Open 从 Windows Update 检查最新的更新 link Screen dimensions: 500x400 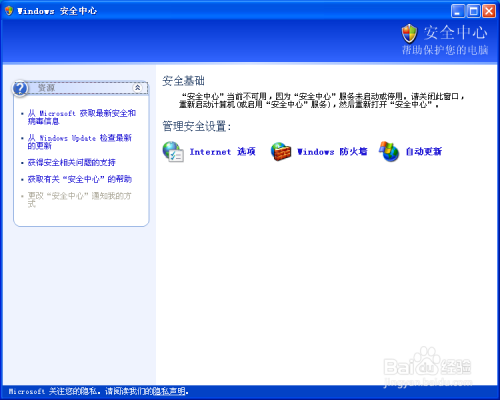tap(80, 142)
